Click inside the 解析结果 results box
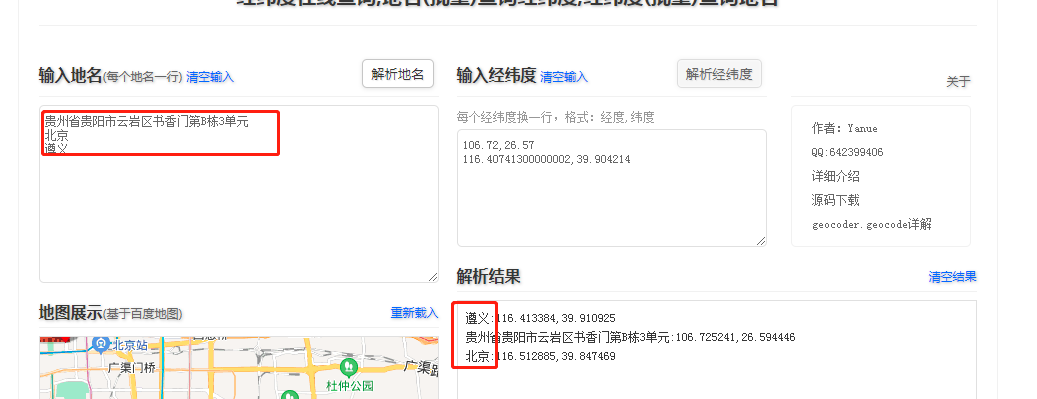Image resolution: width=1037 pixels, height=399 pixels. click(x=716, y=350)
